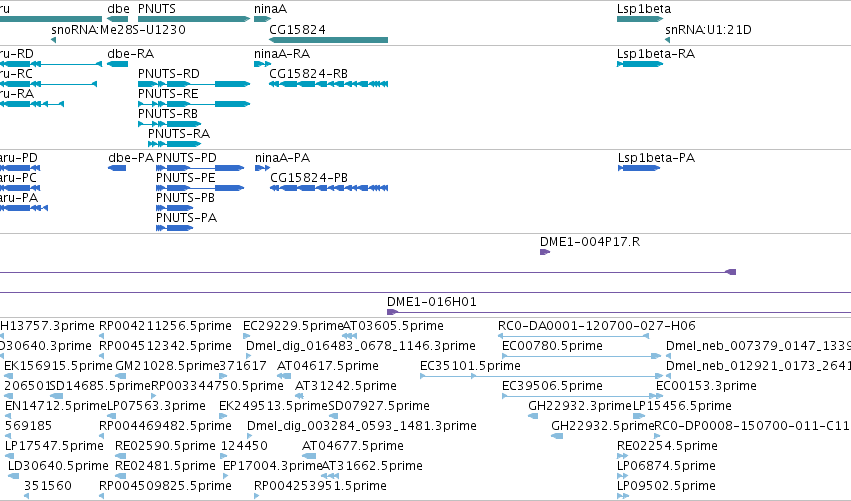
Task: Click the GH22932.3prime EST label
Action: [580, 405]
